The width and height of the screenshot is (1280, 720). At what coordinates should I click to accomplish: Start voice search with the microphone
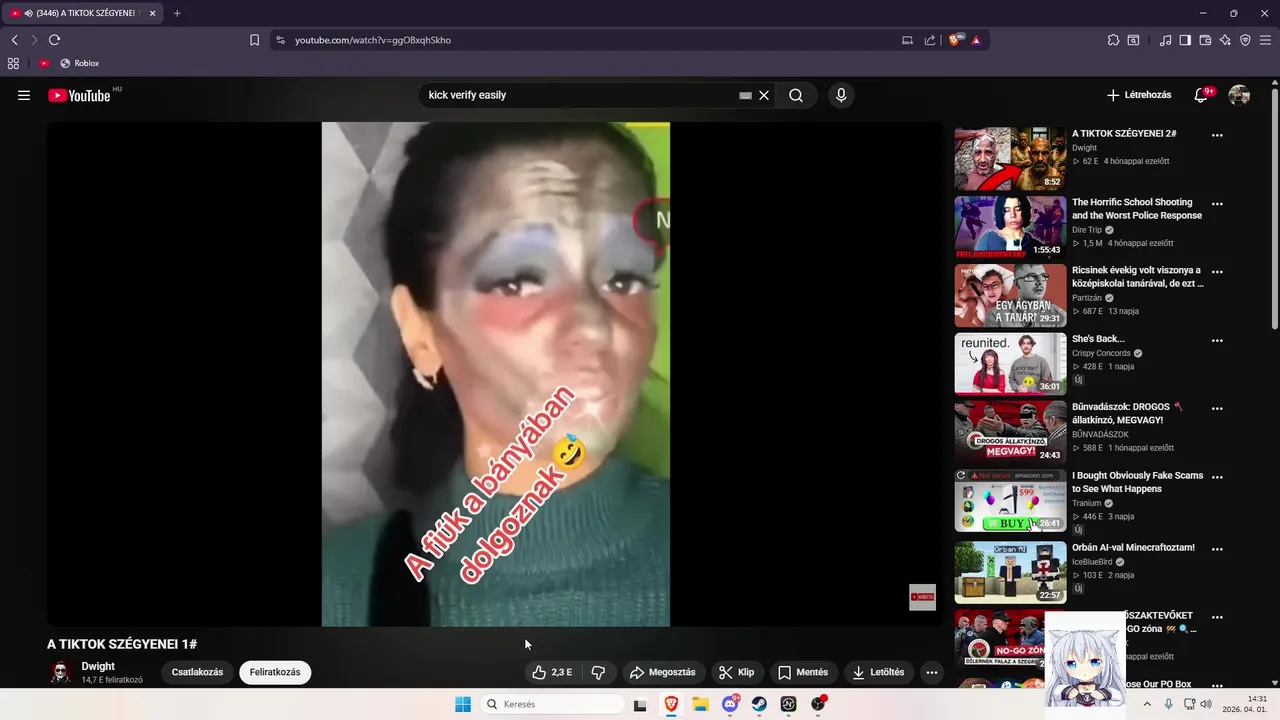841,95
